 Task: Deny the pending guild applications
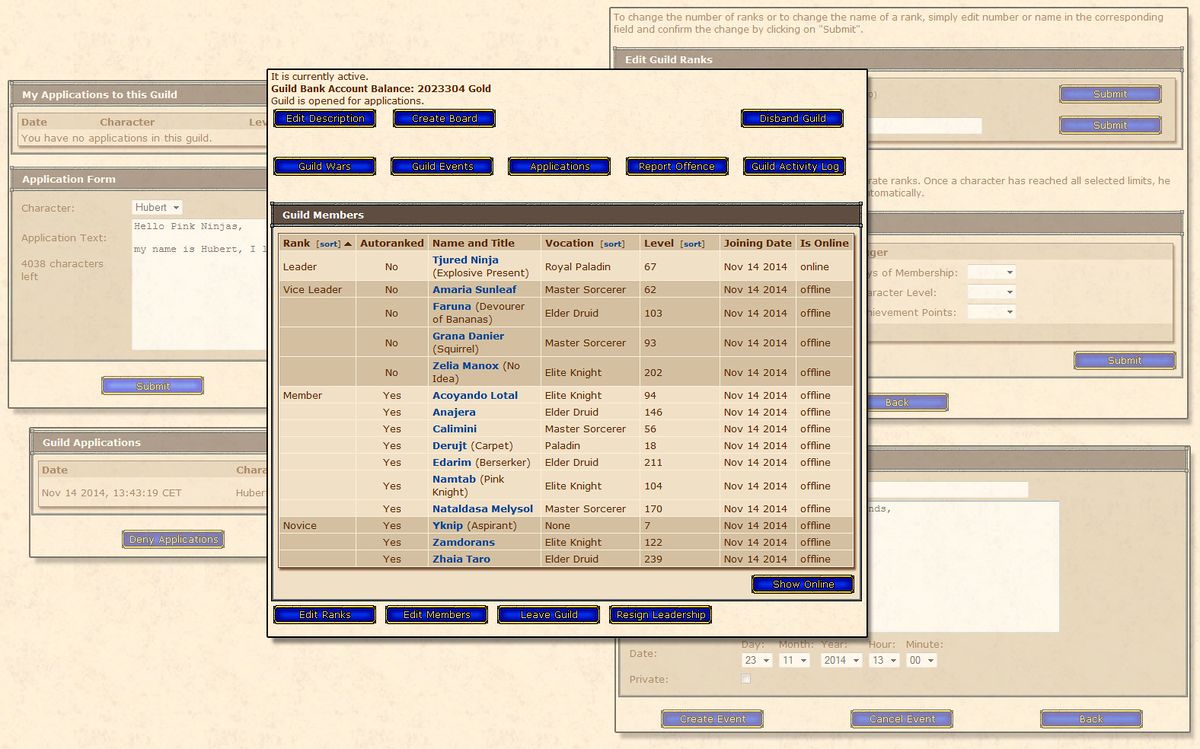[172, 538]
